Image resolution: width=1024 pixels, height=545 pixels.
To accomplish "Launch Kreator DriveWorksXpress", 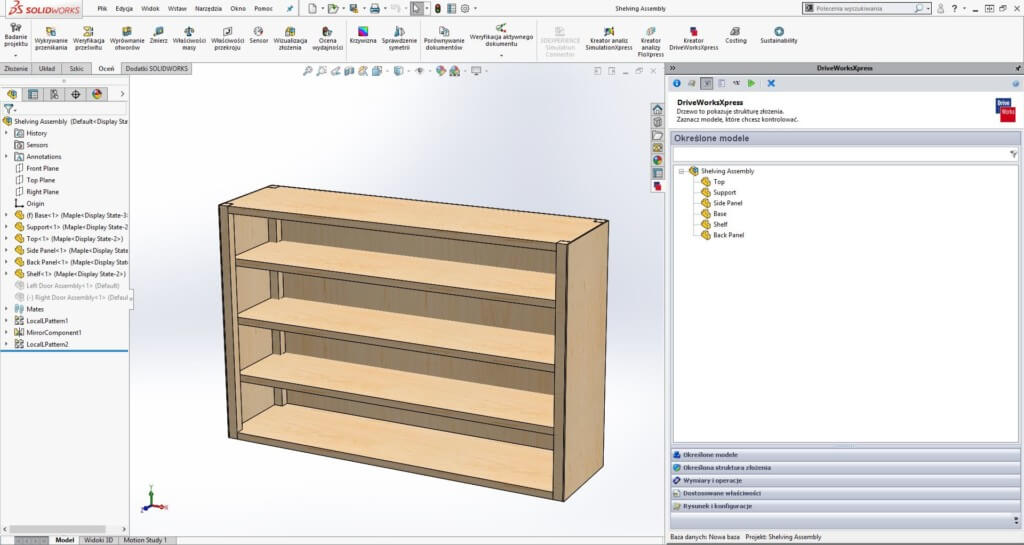I will pyautogui.click(x=694, y=39).
